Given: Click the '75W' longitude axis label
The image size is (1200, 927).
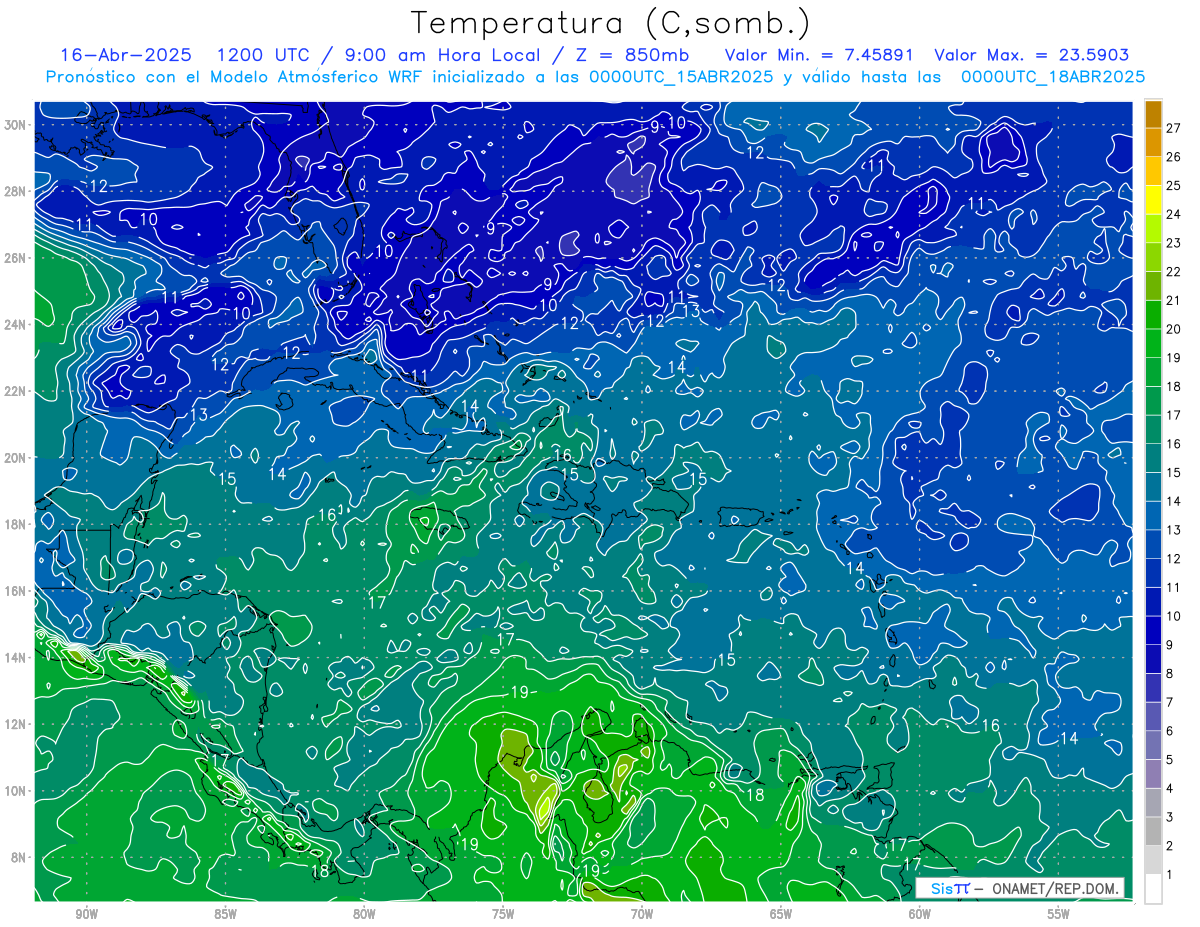Looking at the screenshot, I should pos(503,914).
